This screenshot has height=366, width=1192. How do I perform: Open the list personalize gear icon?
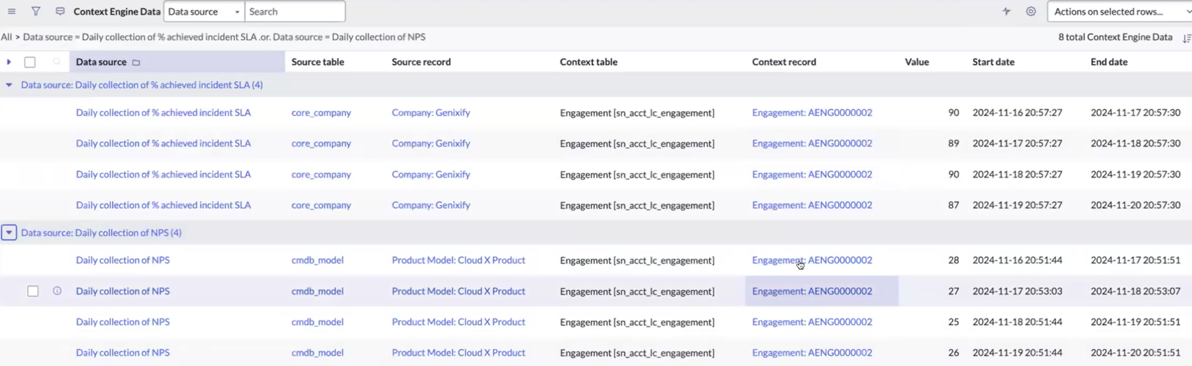1031,11
